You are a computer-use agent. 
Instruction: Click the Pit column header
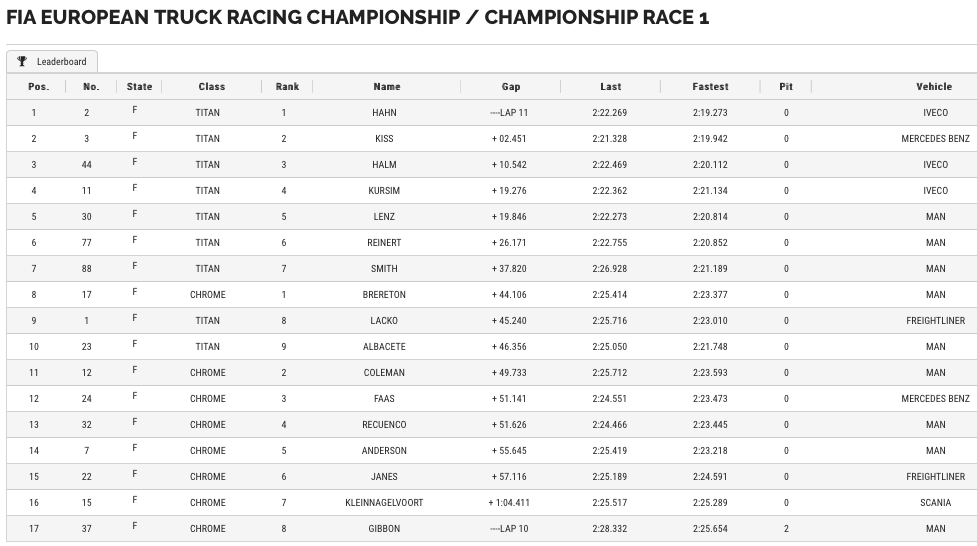(x=786, y=87)
